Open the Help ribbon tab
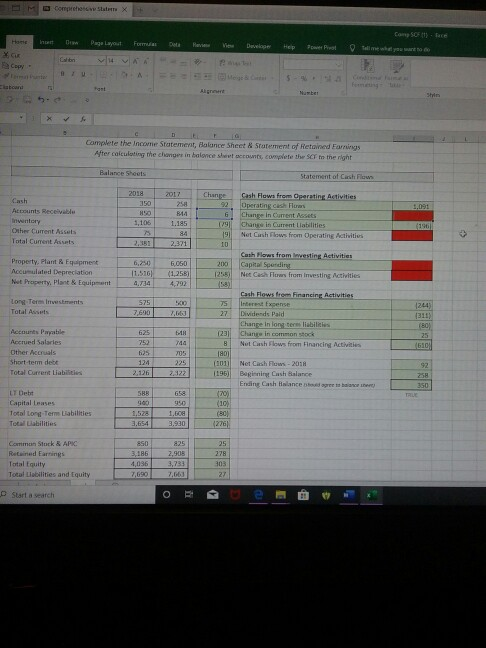 pyautogui.click(x=289, y=47)
